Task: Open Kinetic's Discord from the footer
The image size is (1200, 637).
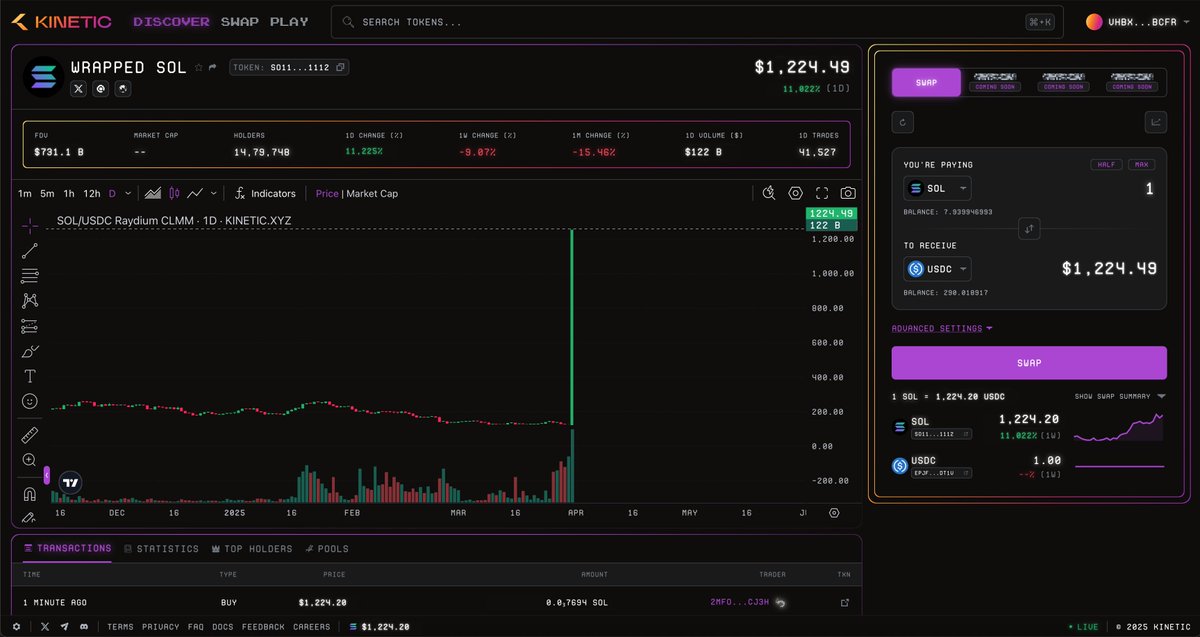Action: click(x=84, y=627)
